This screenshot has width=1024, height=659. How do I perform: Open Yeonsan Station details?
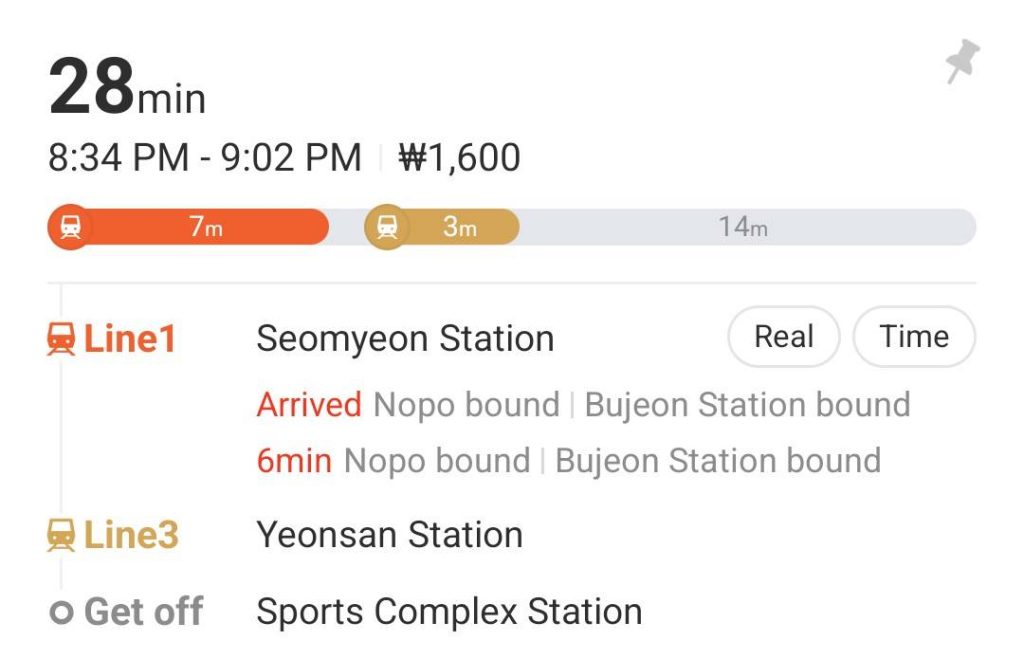pos(390,535)
